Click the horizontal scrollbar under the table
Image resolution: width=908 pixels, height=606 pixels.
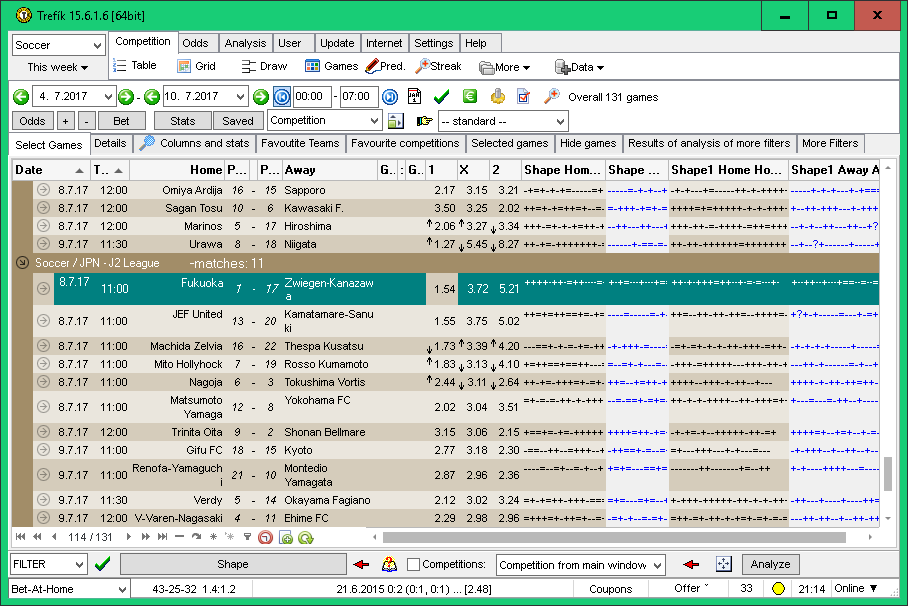(600, 537)
